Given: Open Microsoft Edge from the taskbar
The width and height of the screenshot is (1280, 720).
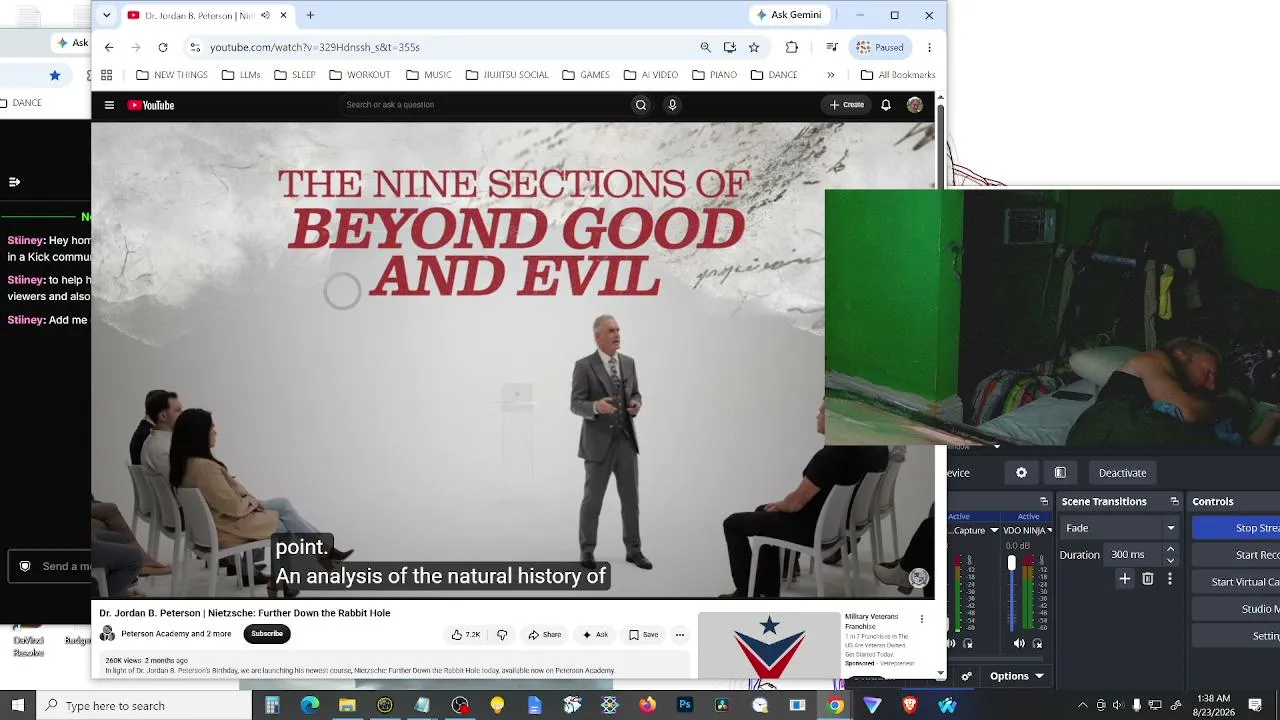Looking at the screenshot, I should (310, 706).
